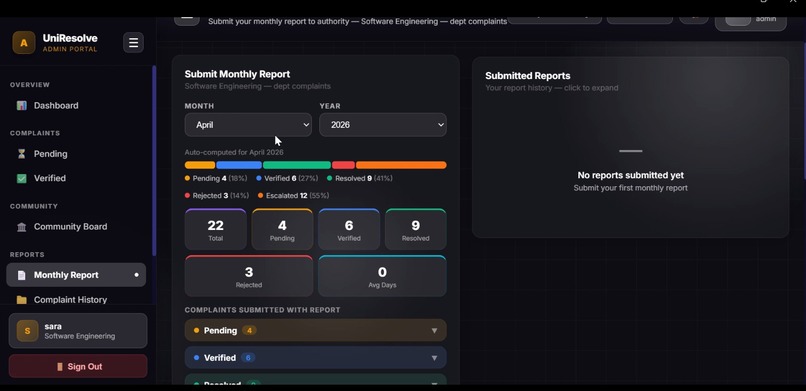
Task: Click the 'Submit Monthly Report' heading
Action: pyautogui.click(x=237, y=74)
